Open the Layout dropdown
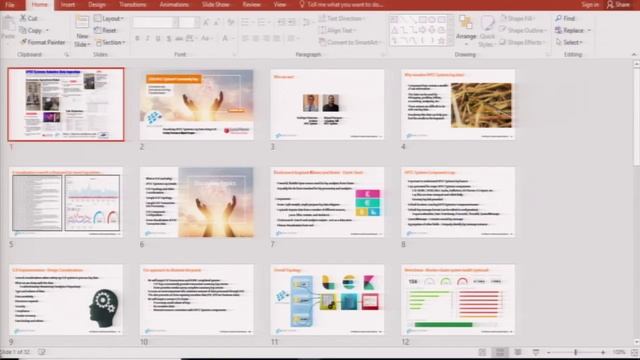 (109, 18)
